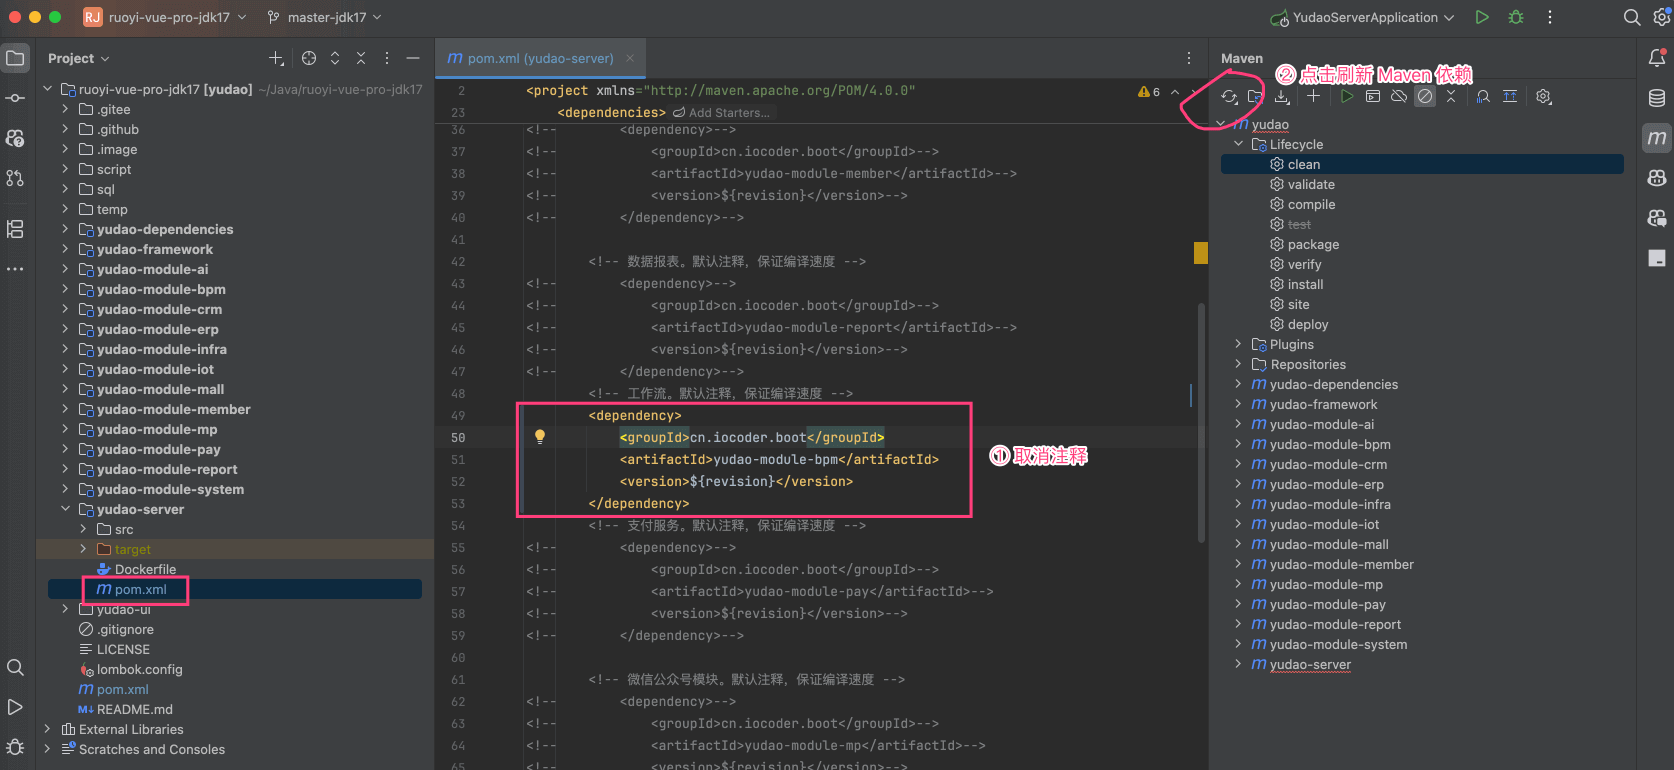The height and width of the screenshot is (770, 1674).
Task: Select the compile lifecycle goal in Maven
Action: point(1311,205)
